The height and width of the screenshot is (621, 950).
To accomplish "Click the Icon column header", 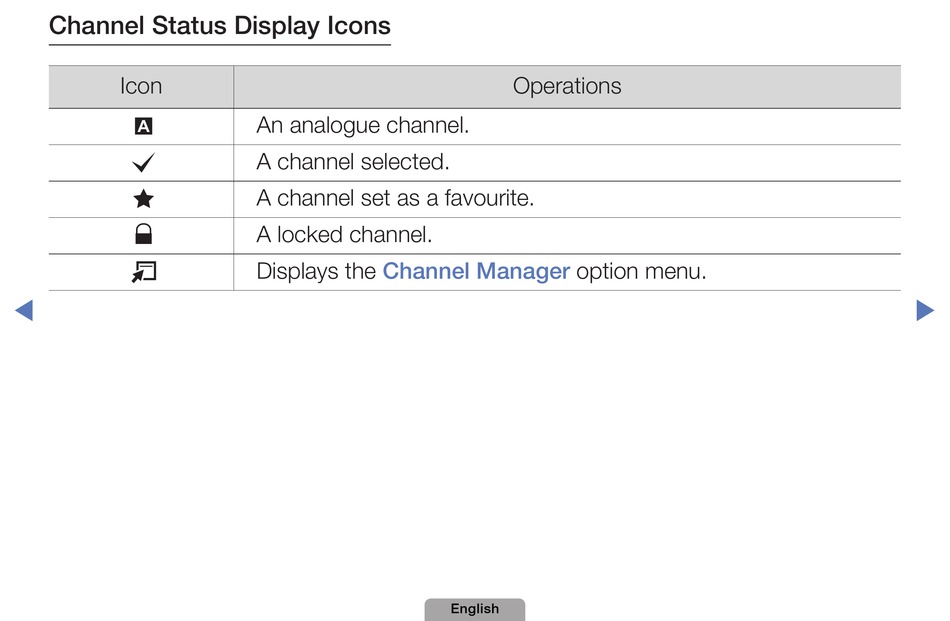I will (141, 86).
